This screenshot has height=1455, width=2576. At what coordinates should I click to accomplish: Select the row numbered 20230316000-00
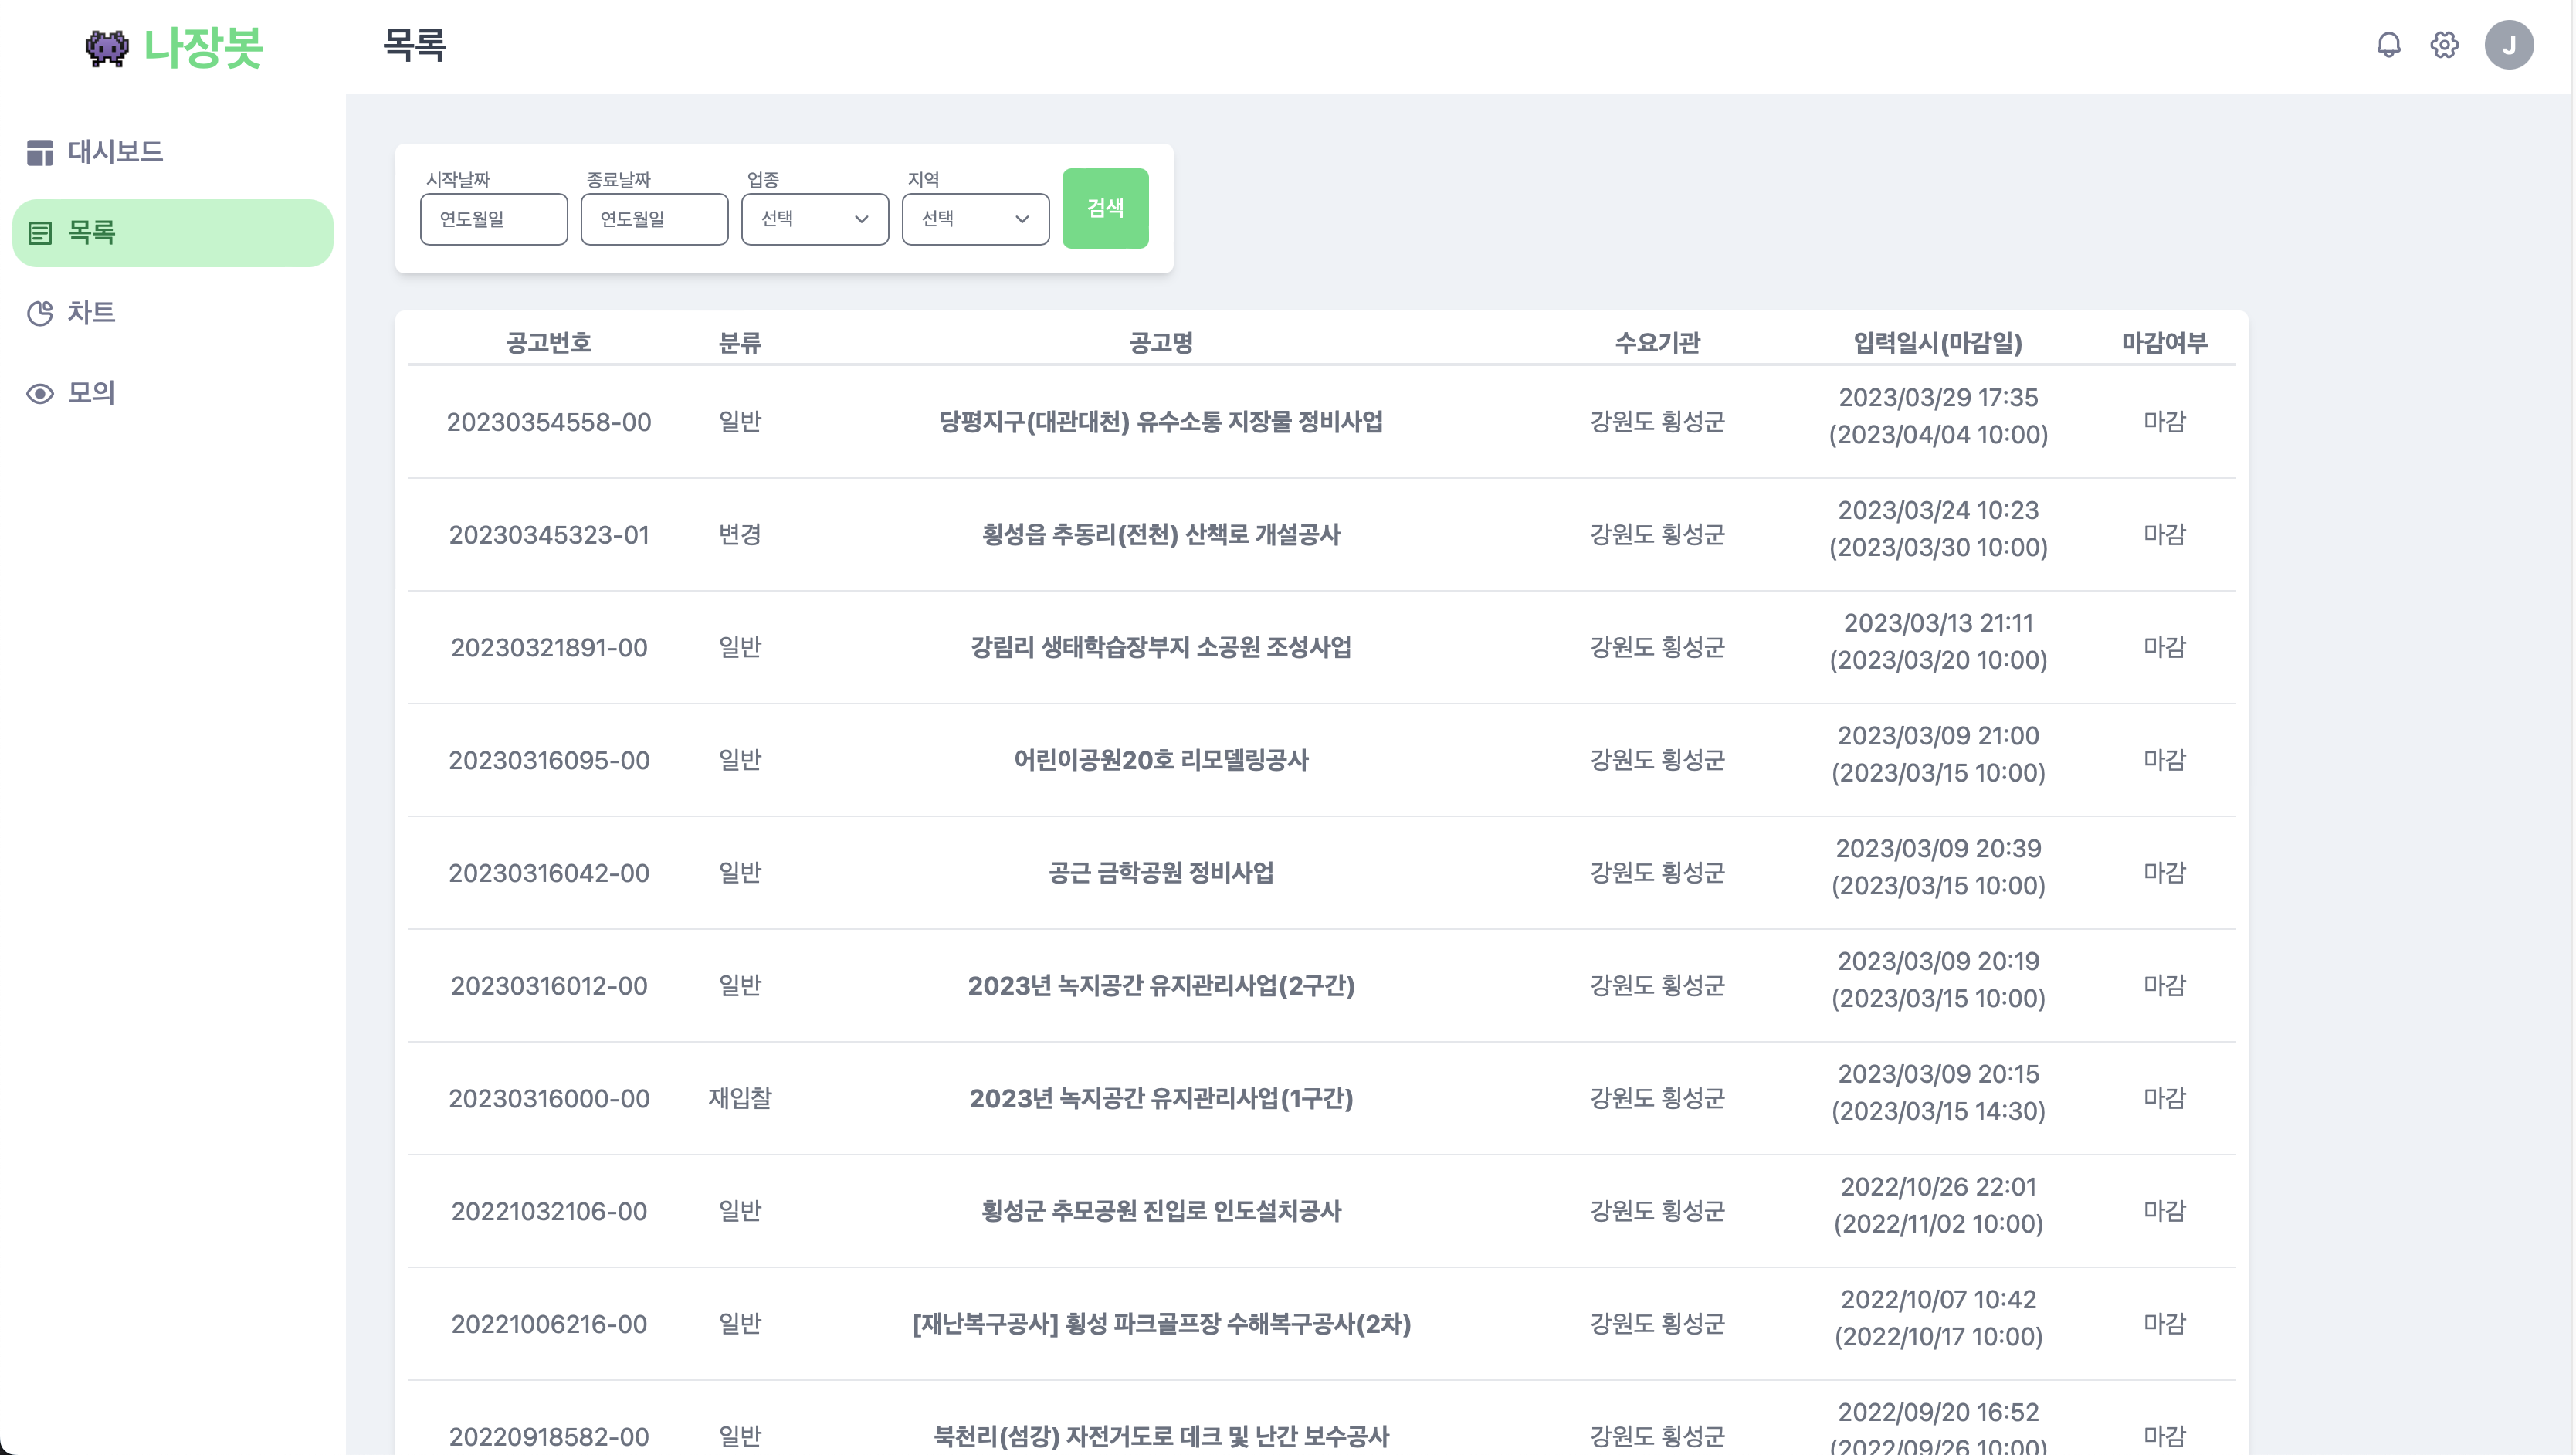point(549,1098)
